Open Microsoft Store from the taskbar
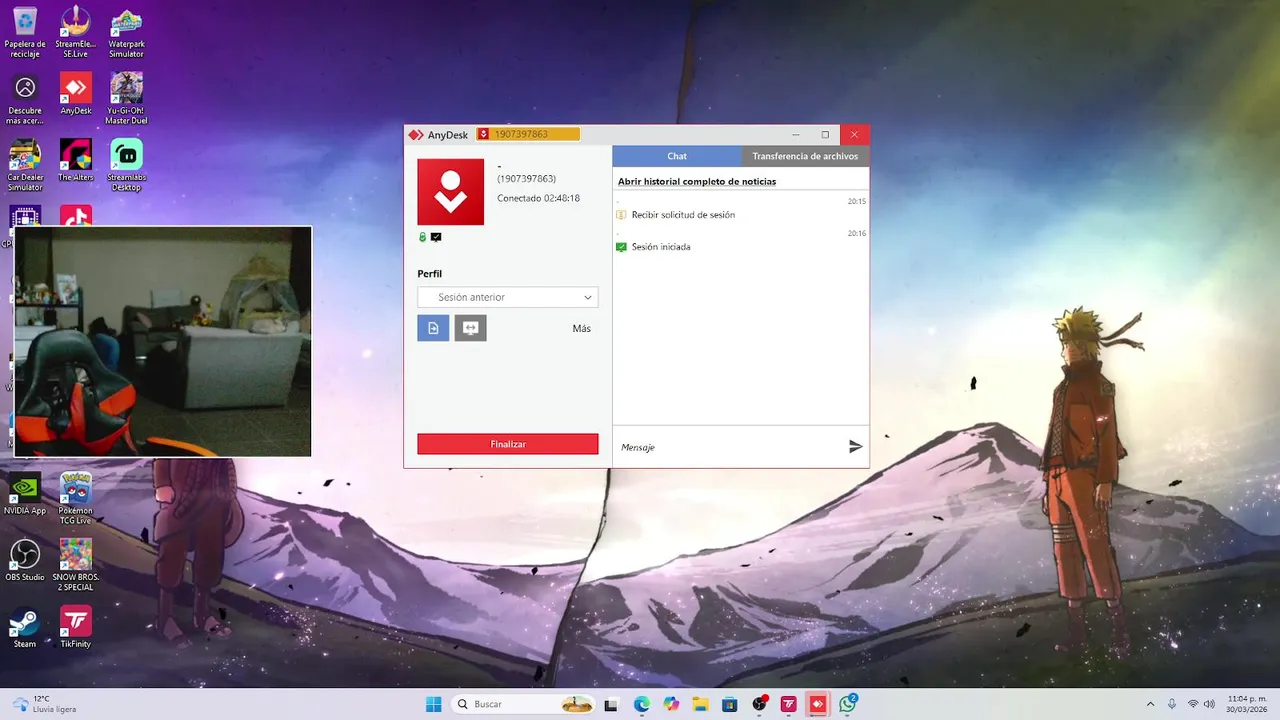Viewport: 1280px width, 720px height. click(730, 704)
